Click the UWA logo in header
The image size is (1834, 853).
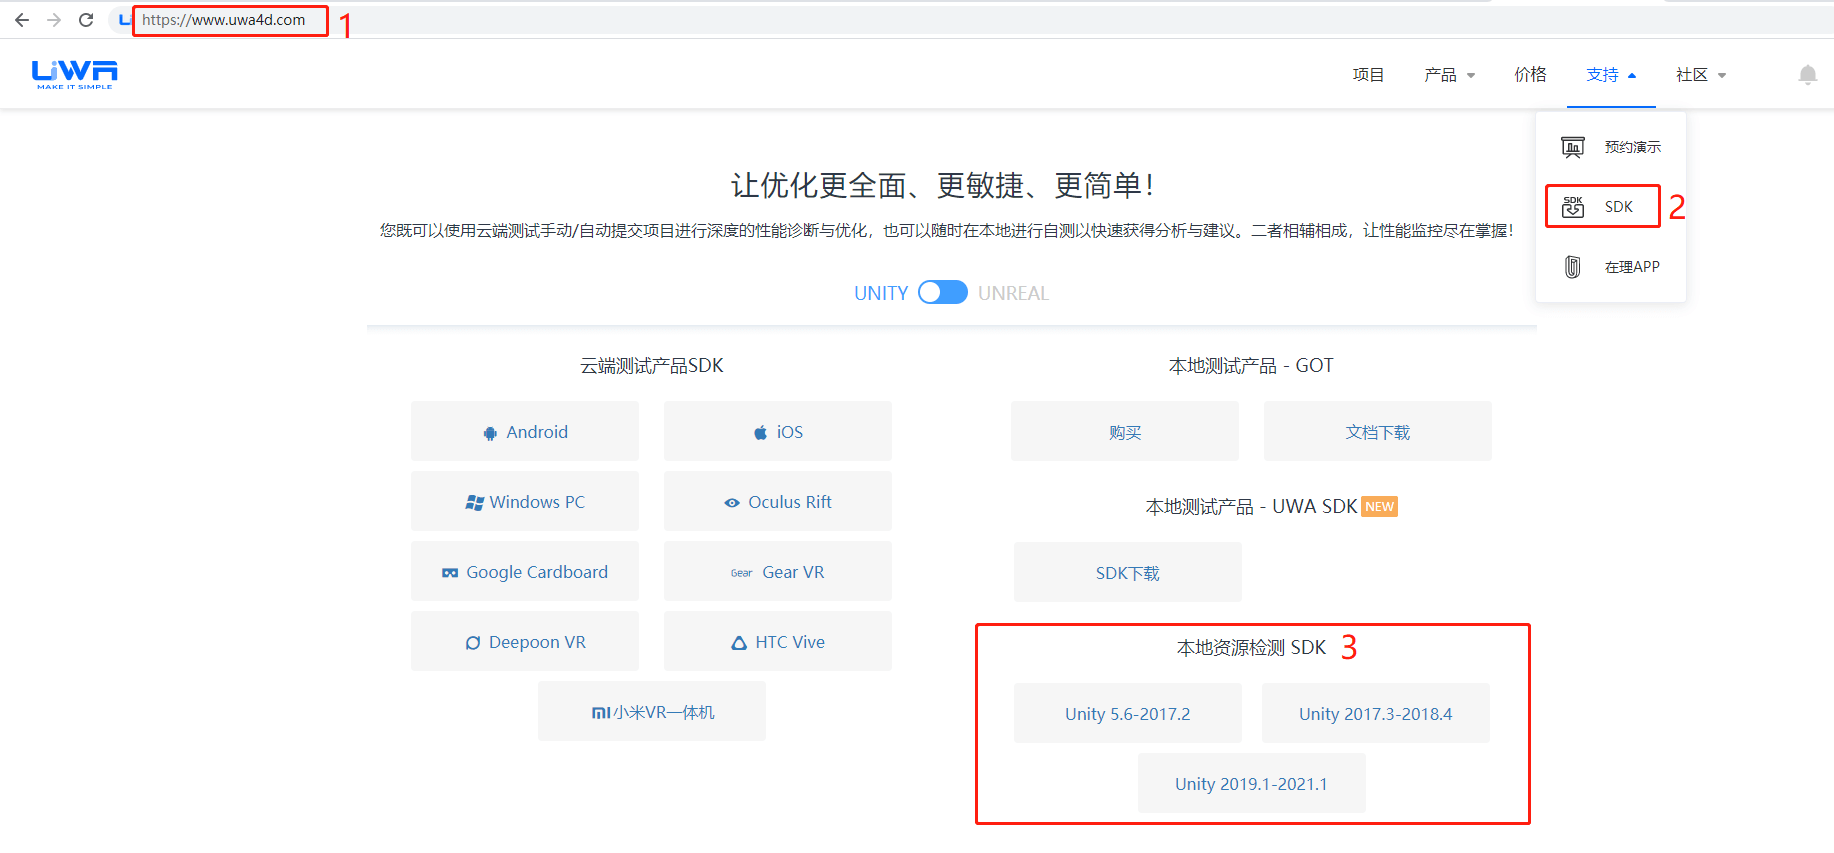[75, 74]
